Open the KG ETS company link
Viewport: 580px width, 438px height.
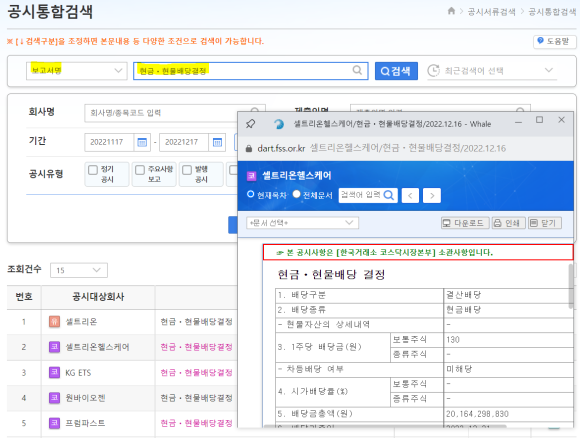78,373
